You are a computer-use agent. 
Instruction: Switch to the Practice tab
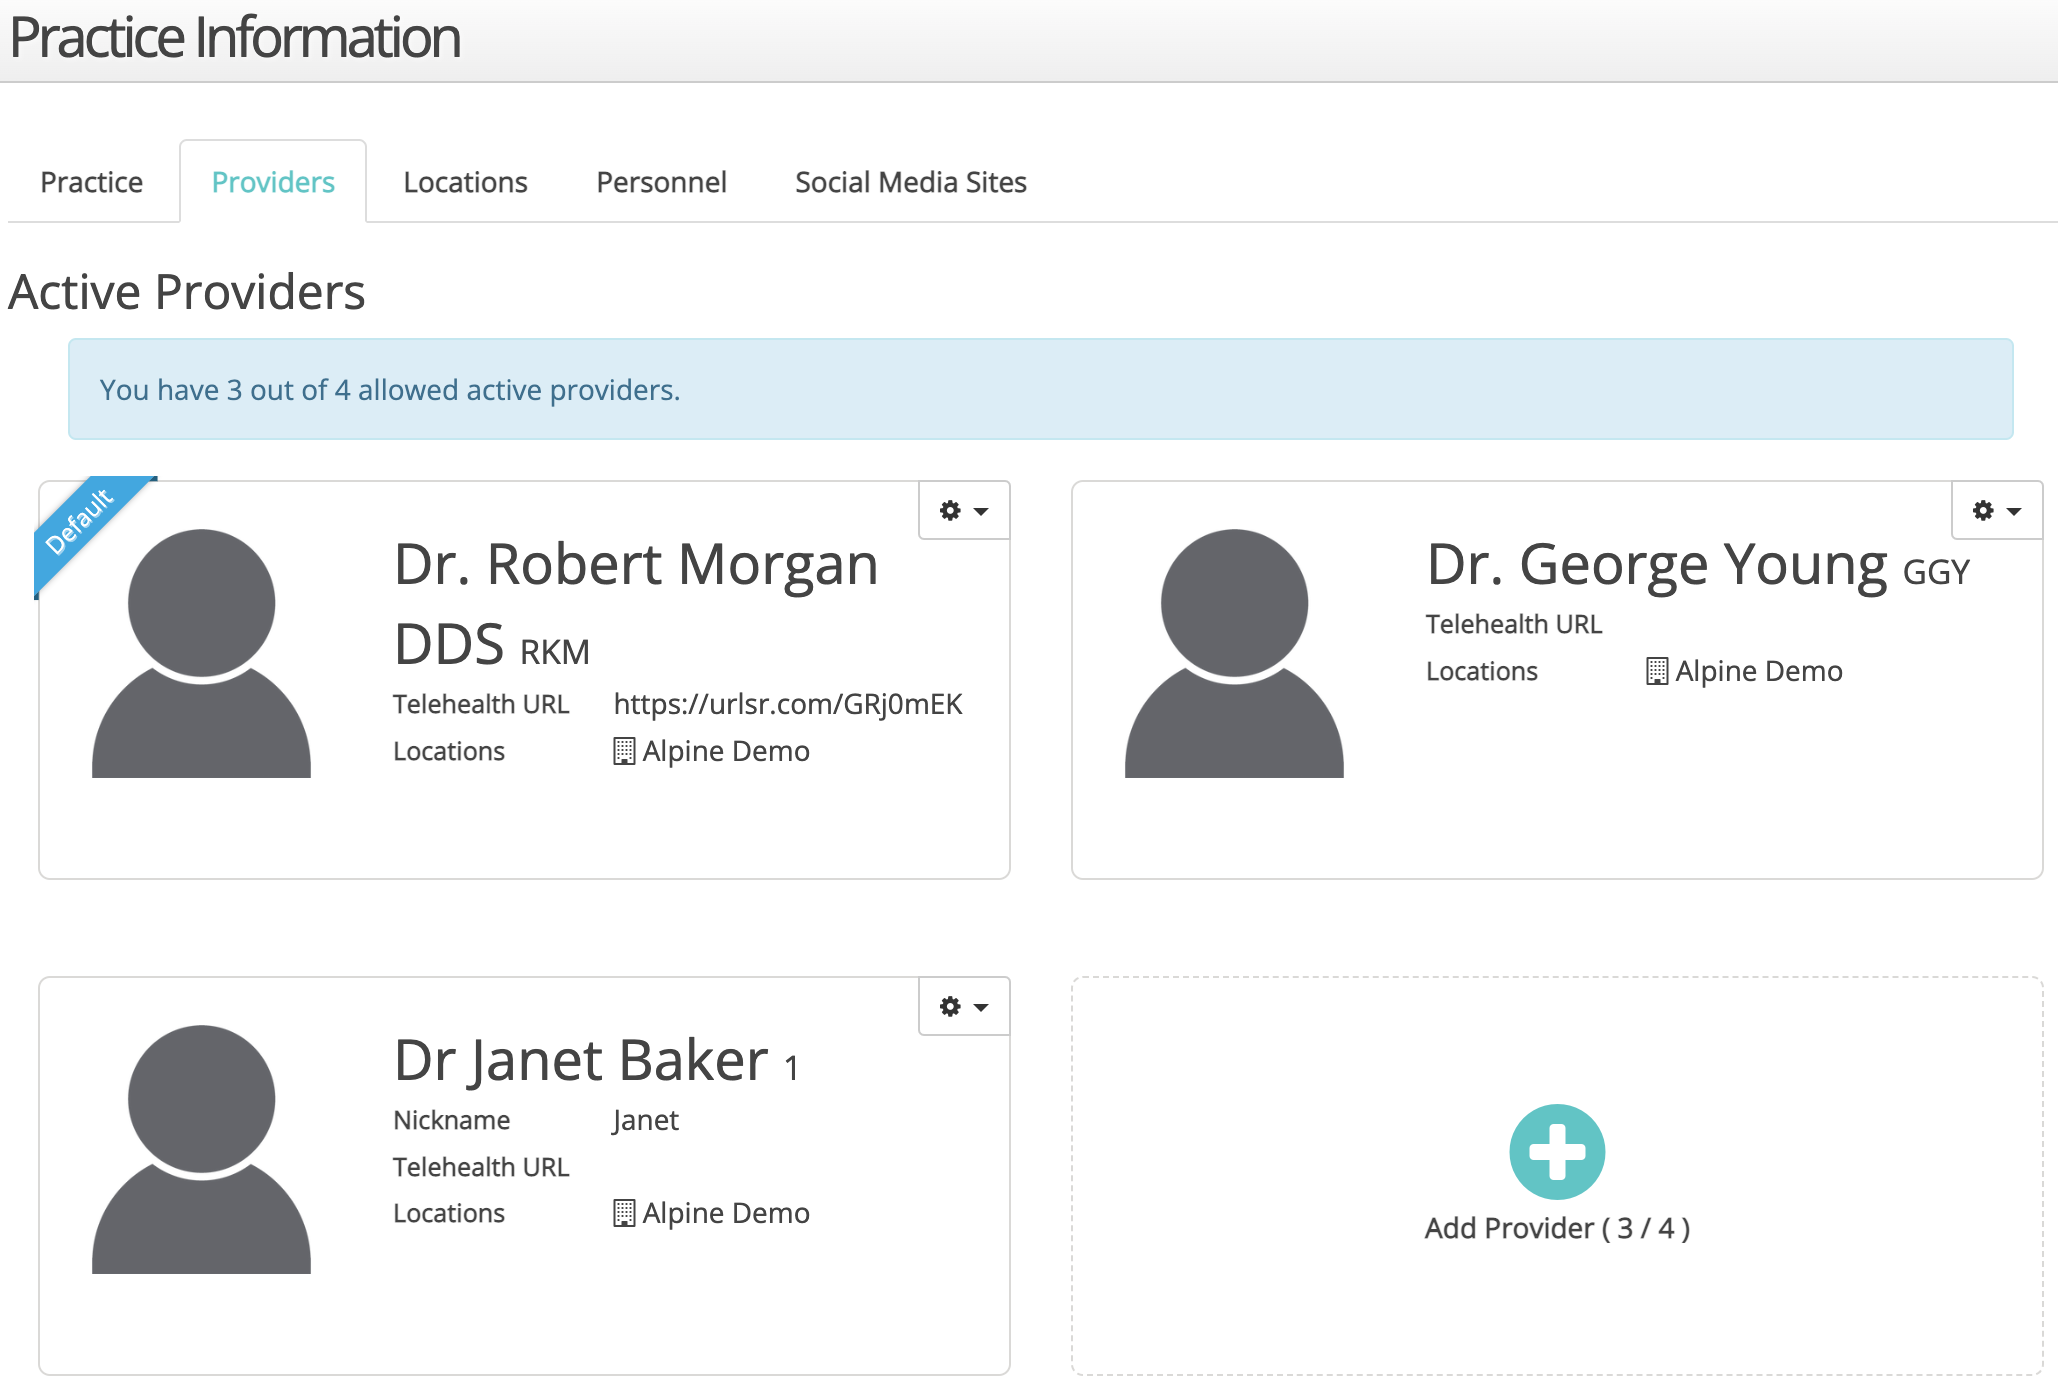tap(92, 182)
